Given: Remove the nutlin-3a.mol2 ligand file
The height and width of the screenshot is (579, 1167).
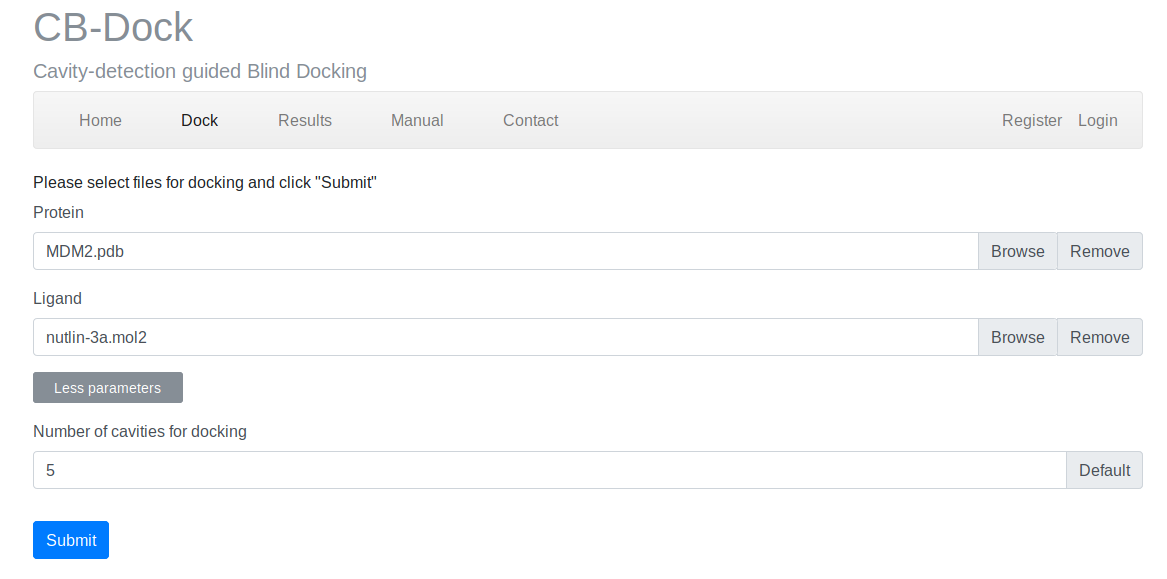Looking at the screenshot, I should tap(1099, 337).
